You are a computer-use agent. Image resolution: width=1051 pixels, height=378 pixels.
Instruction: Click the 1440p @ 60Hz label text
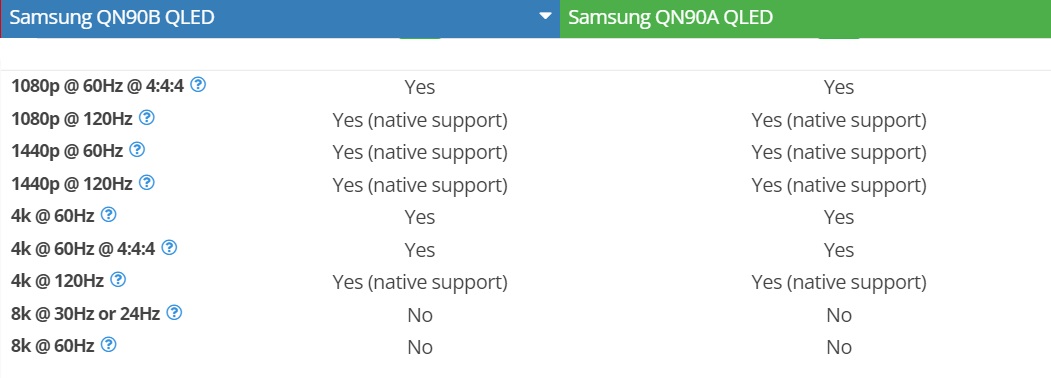(x=67, y=151)
